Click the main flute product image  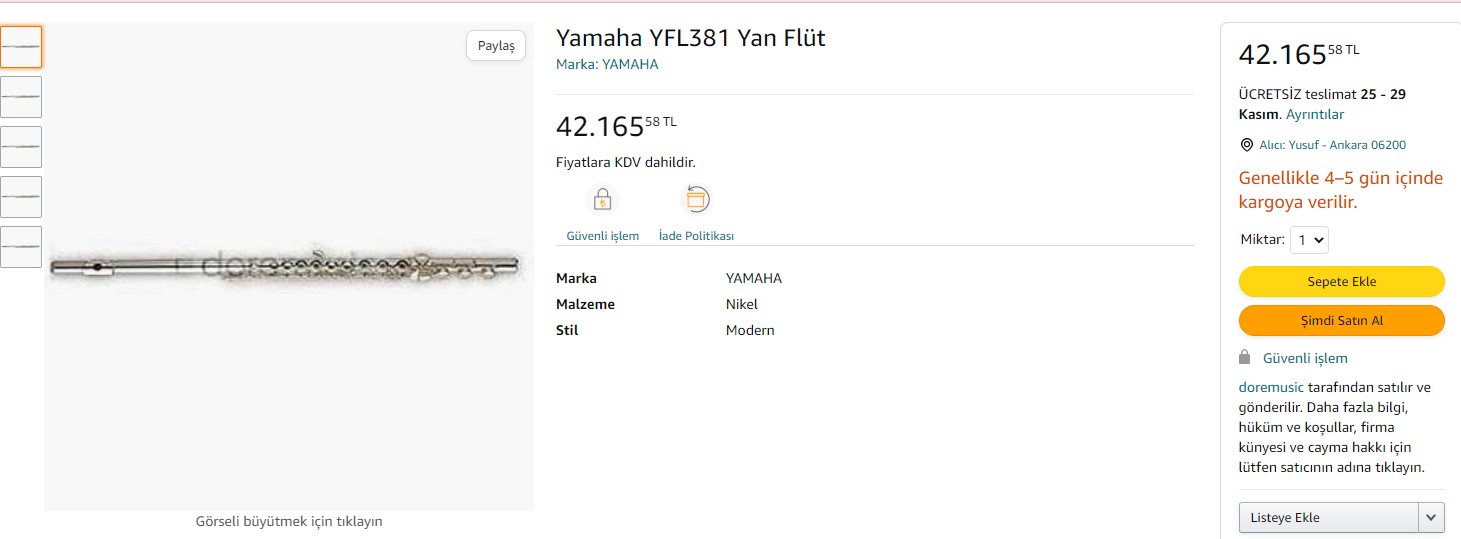(289, 268)
